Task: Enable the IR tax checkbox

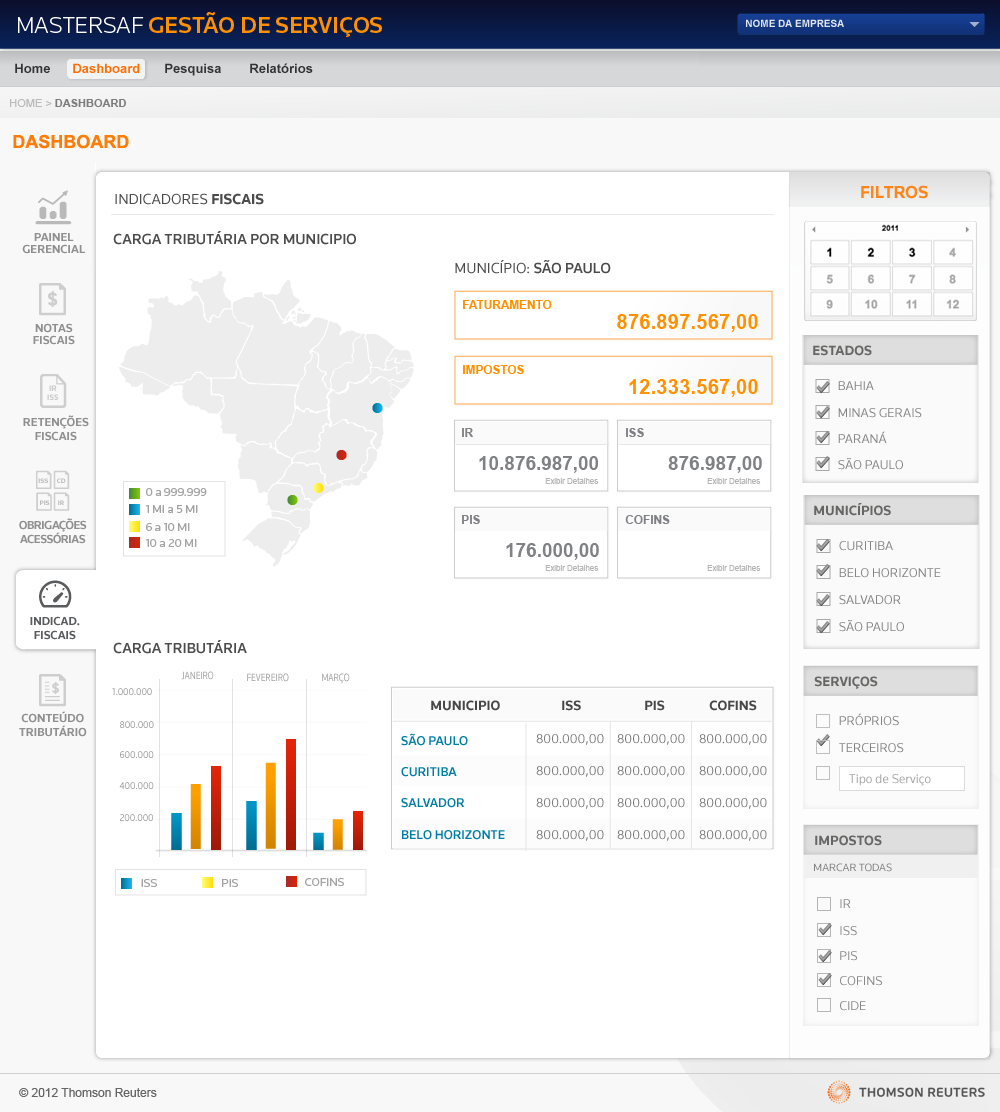Action: pyautogui.click(x=823, y=904)
